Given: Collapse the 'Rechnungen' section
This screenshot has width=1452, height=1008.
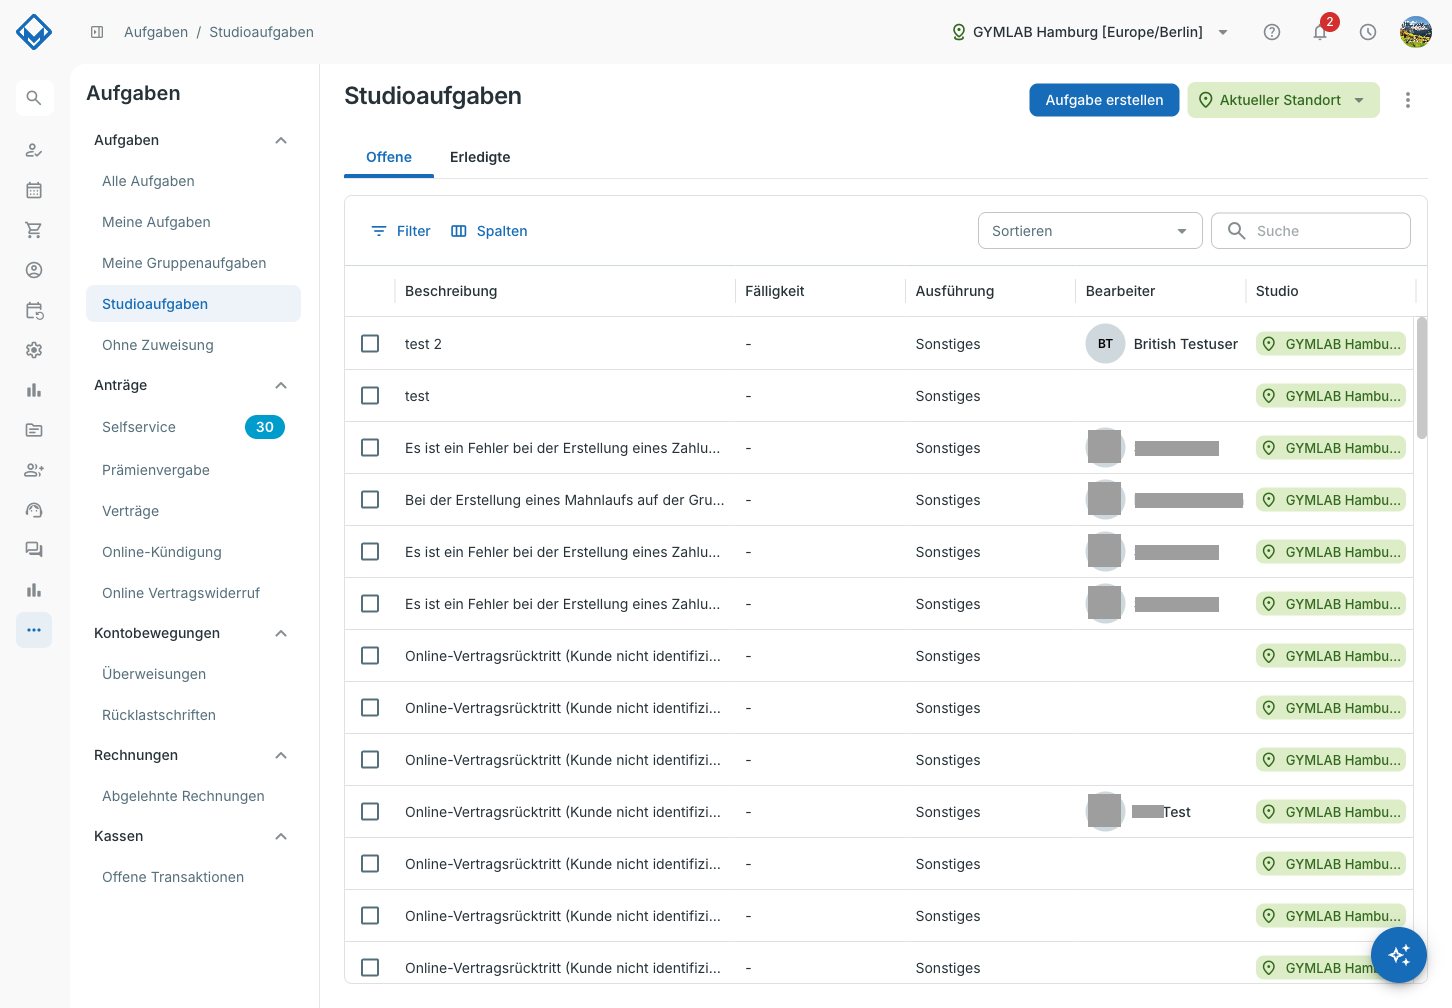Looking at the screenshot, I should [x=281, y=756].
